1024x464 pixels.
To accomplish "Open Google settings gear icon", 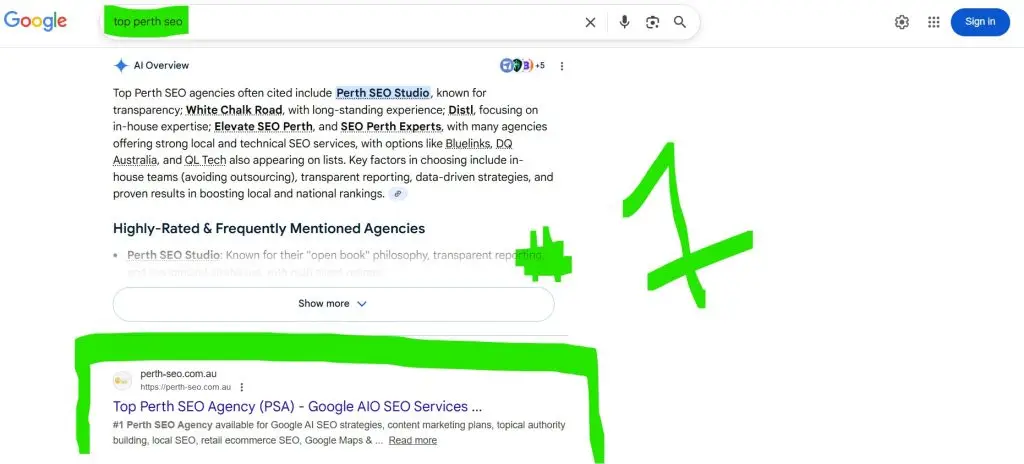I will point(902,22).
